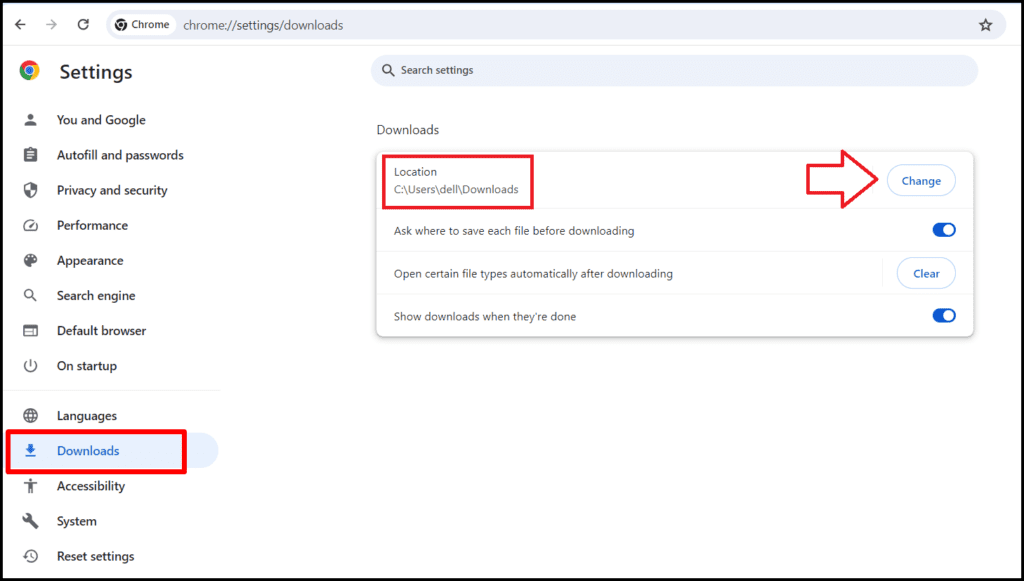Click the person icon for You and Google
1024x581 pixels.
click(x=31, y=120)
